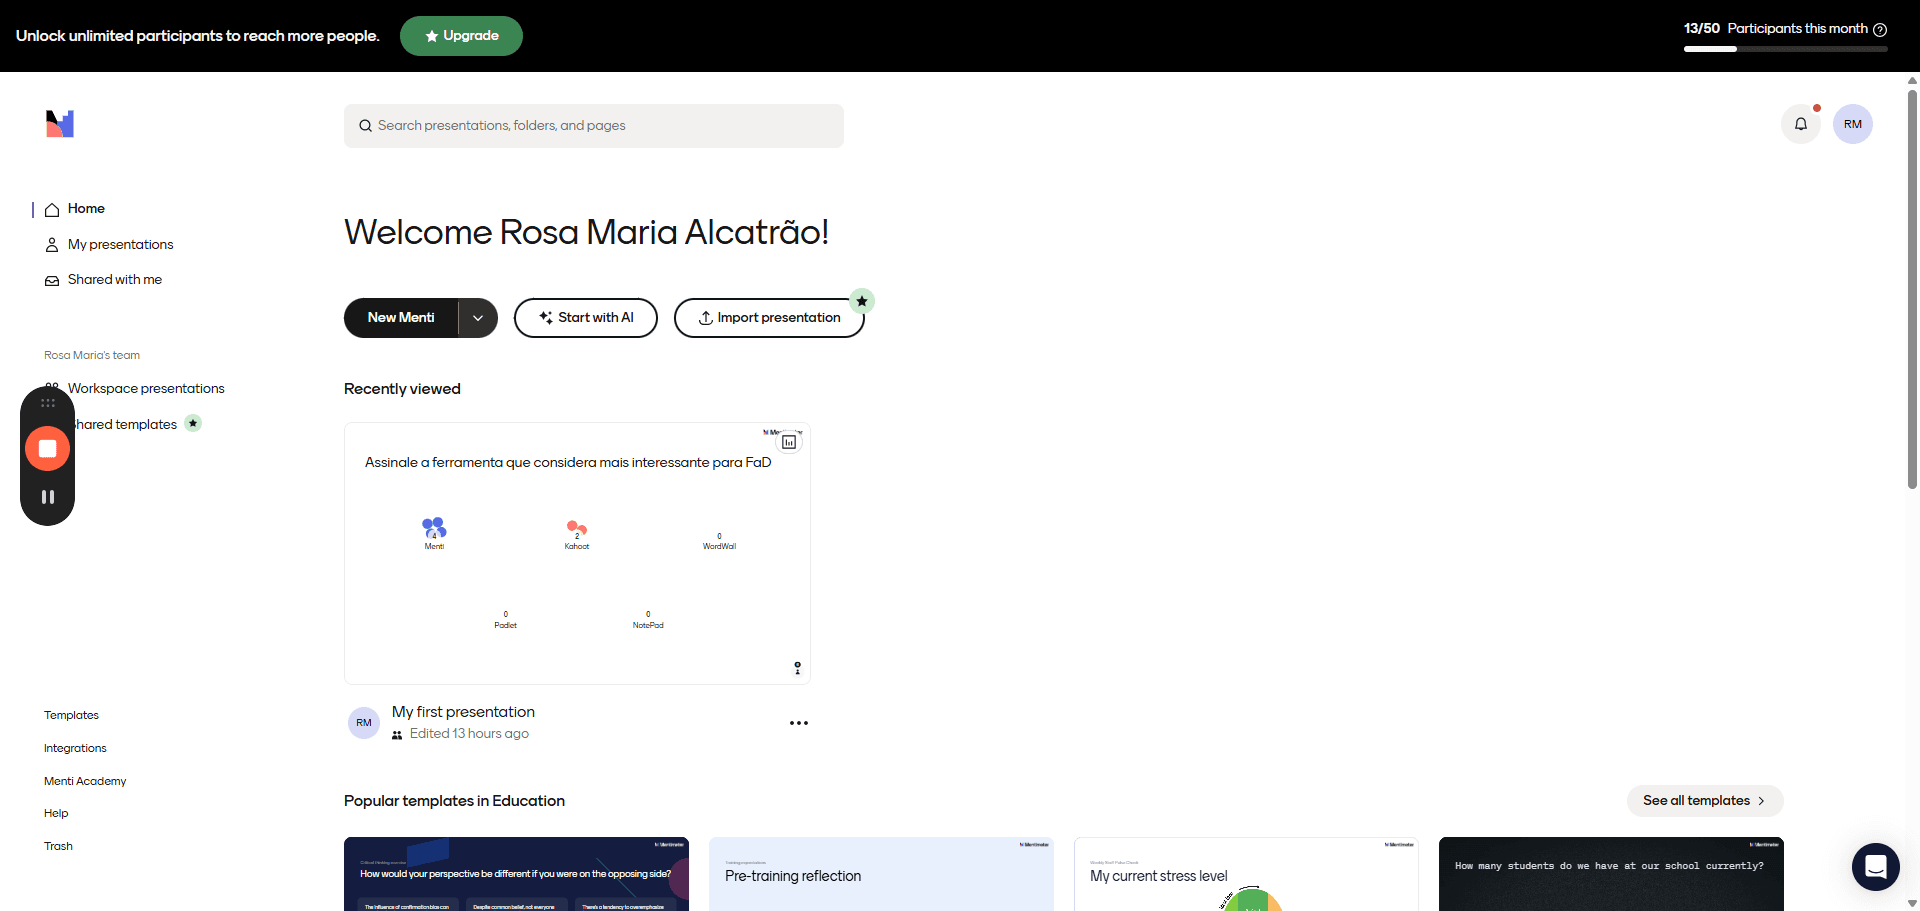The image size is (1920, 911).
Task: Click the results chart icon on thumbnail
Action: coord(789,442)
